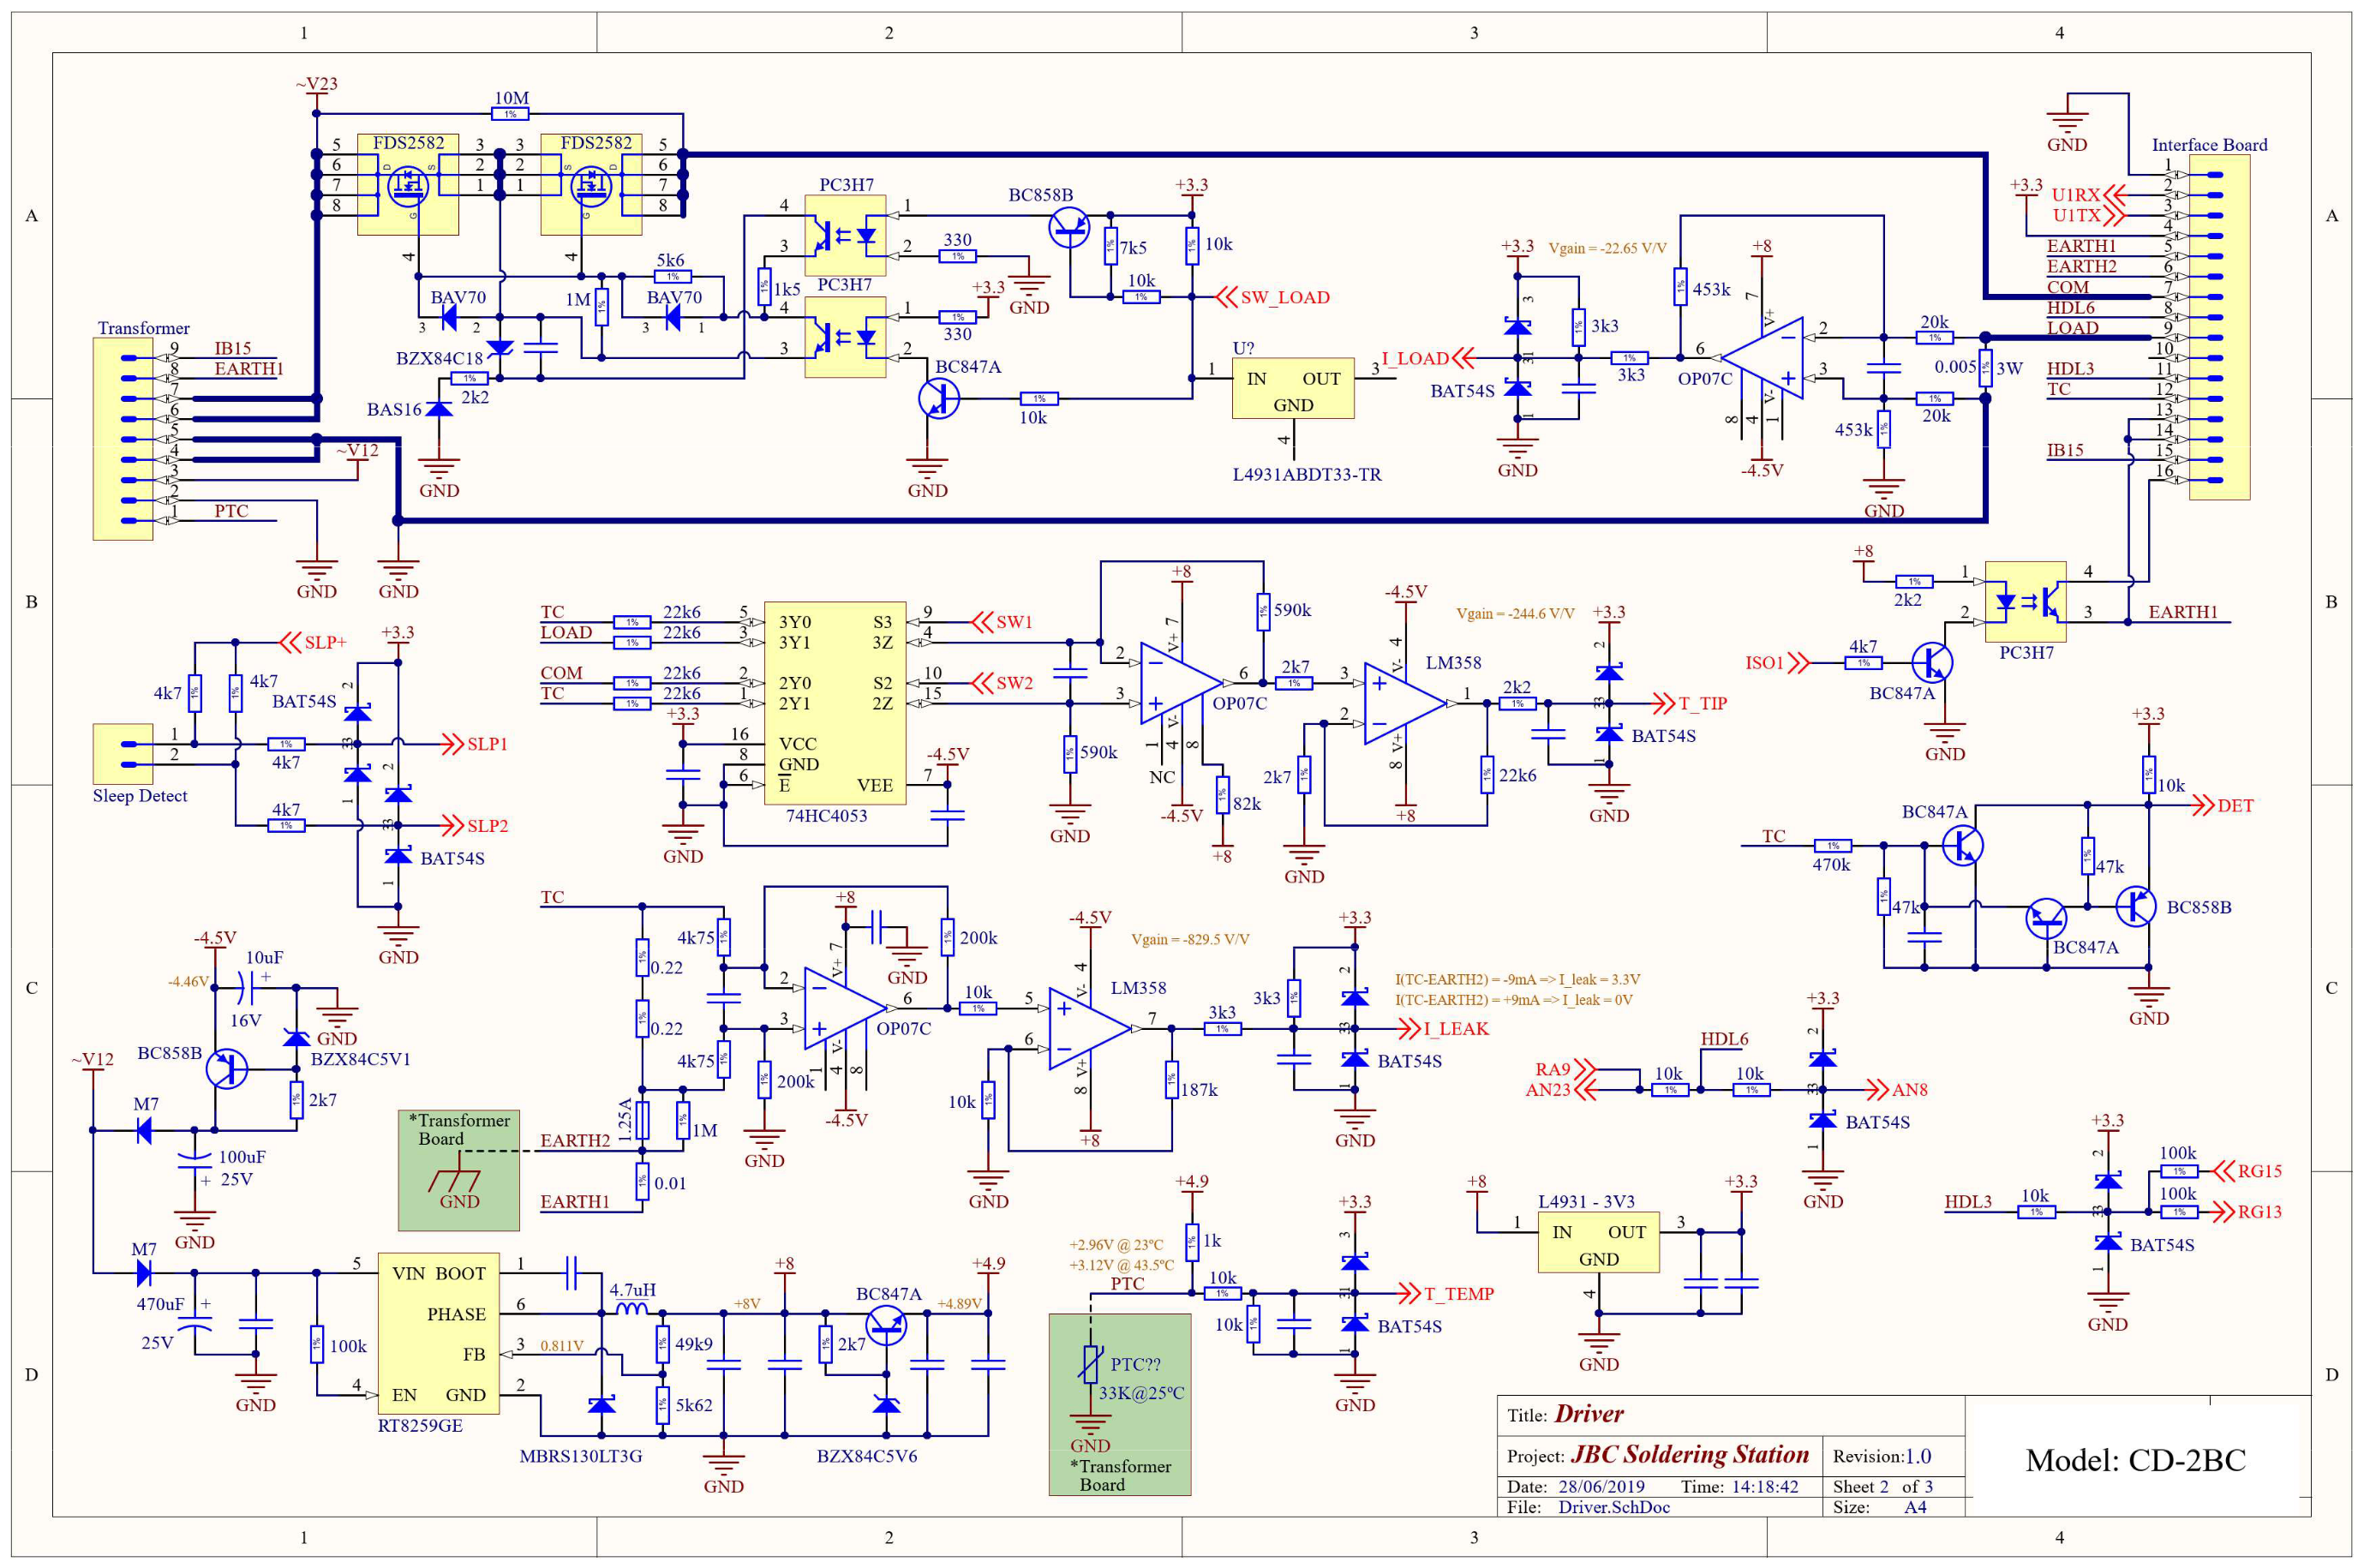Viewport: 2364px width, 1568px height.
Task: Select the LM358 op-amp driving I_LEAK
Action: pos(1090,1028)
